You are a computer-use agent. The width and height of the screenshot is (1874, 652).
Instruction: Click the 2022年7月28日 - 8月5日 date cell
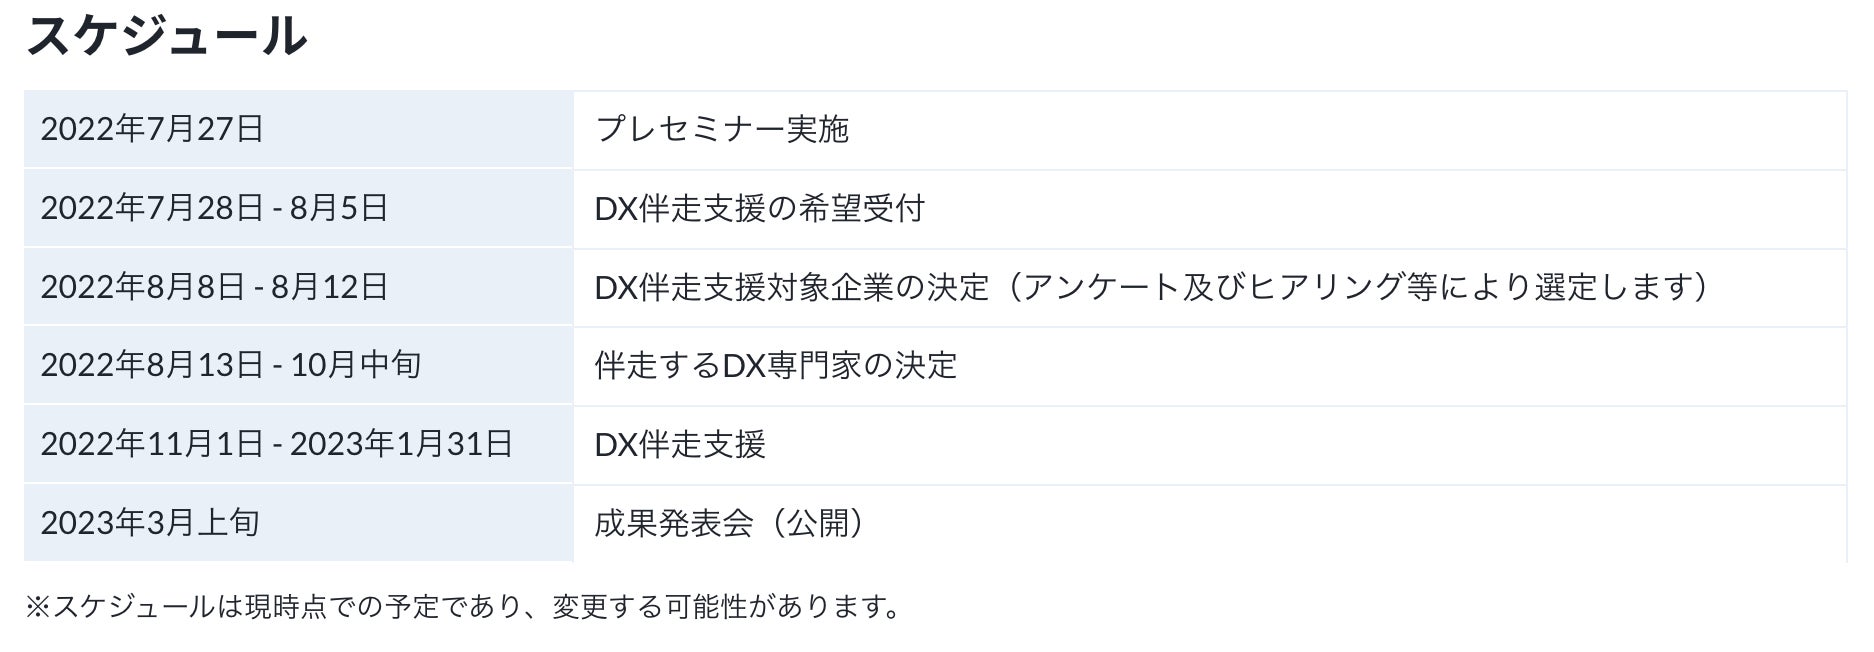click(x=214, y=208)
